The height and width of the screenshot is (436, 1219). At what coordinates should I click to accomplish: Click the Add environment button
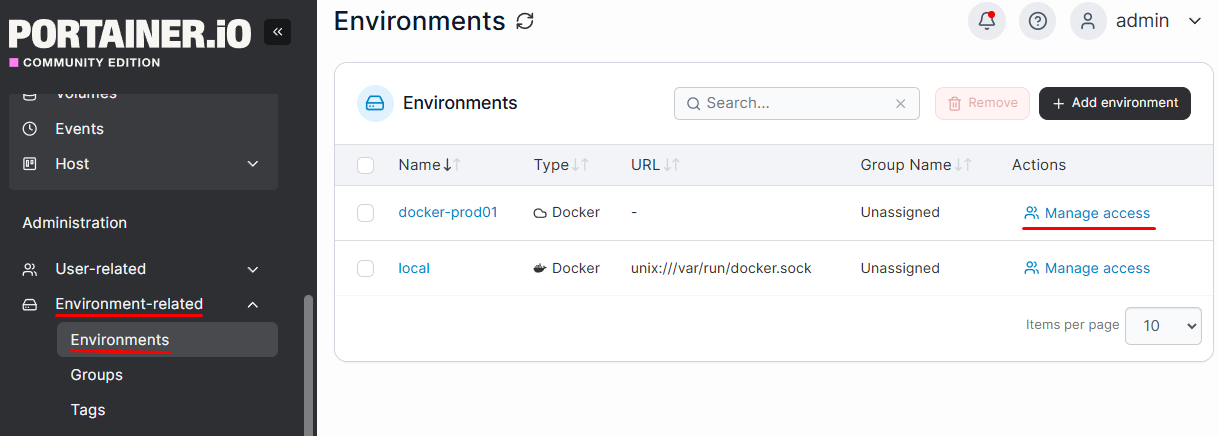(1115, 103)
